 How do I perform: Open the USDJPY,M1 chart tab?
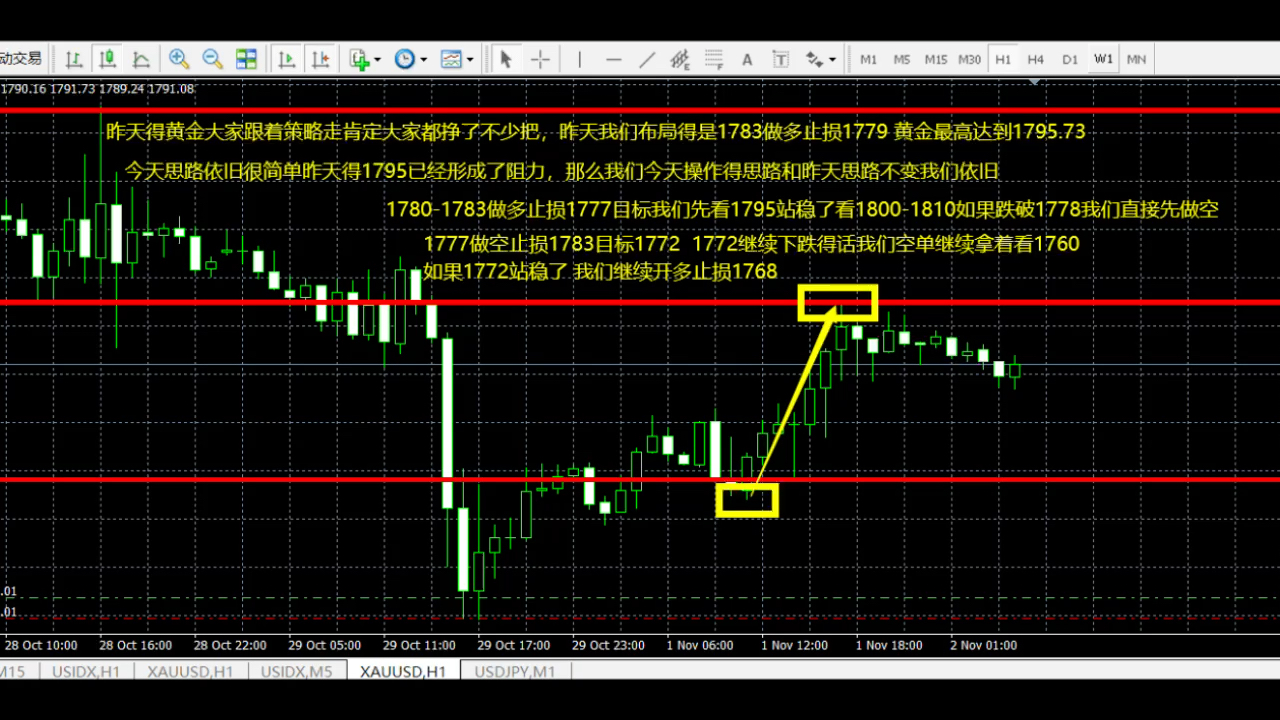(x=514, y=672)
